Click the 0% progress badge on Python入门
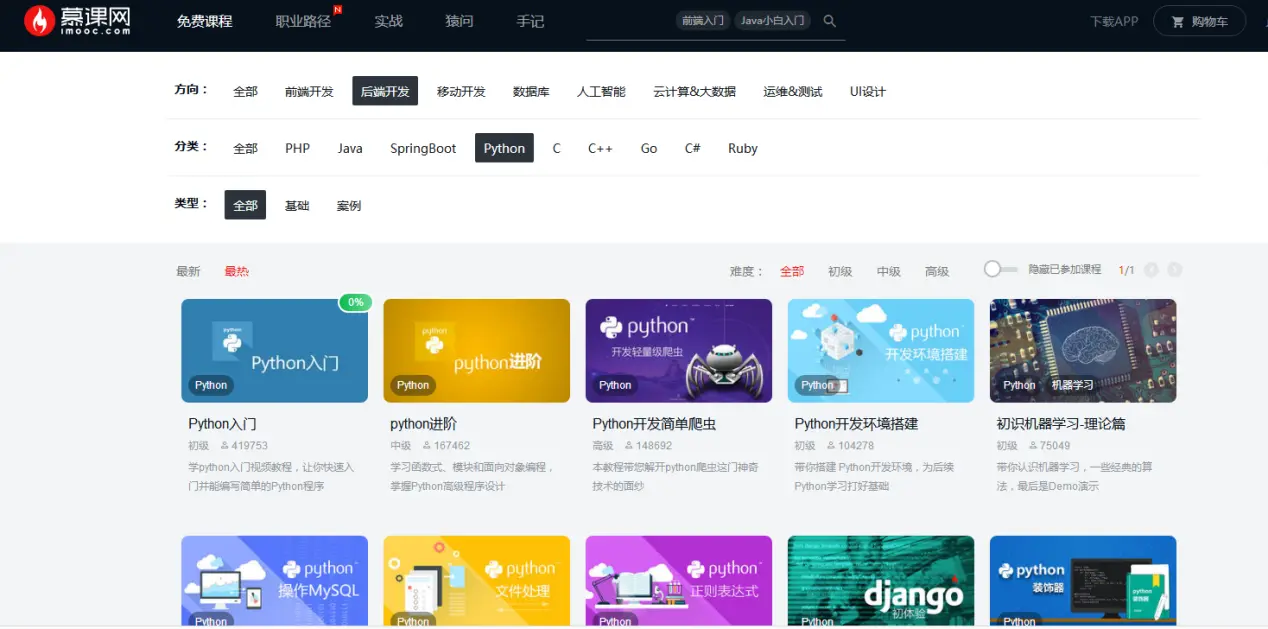 tap(355, 302)
